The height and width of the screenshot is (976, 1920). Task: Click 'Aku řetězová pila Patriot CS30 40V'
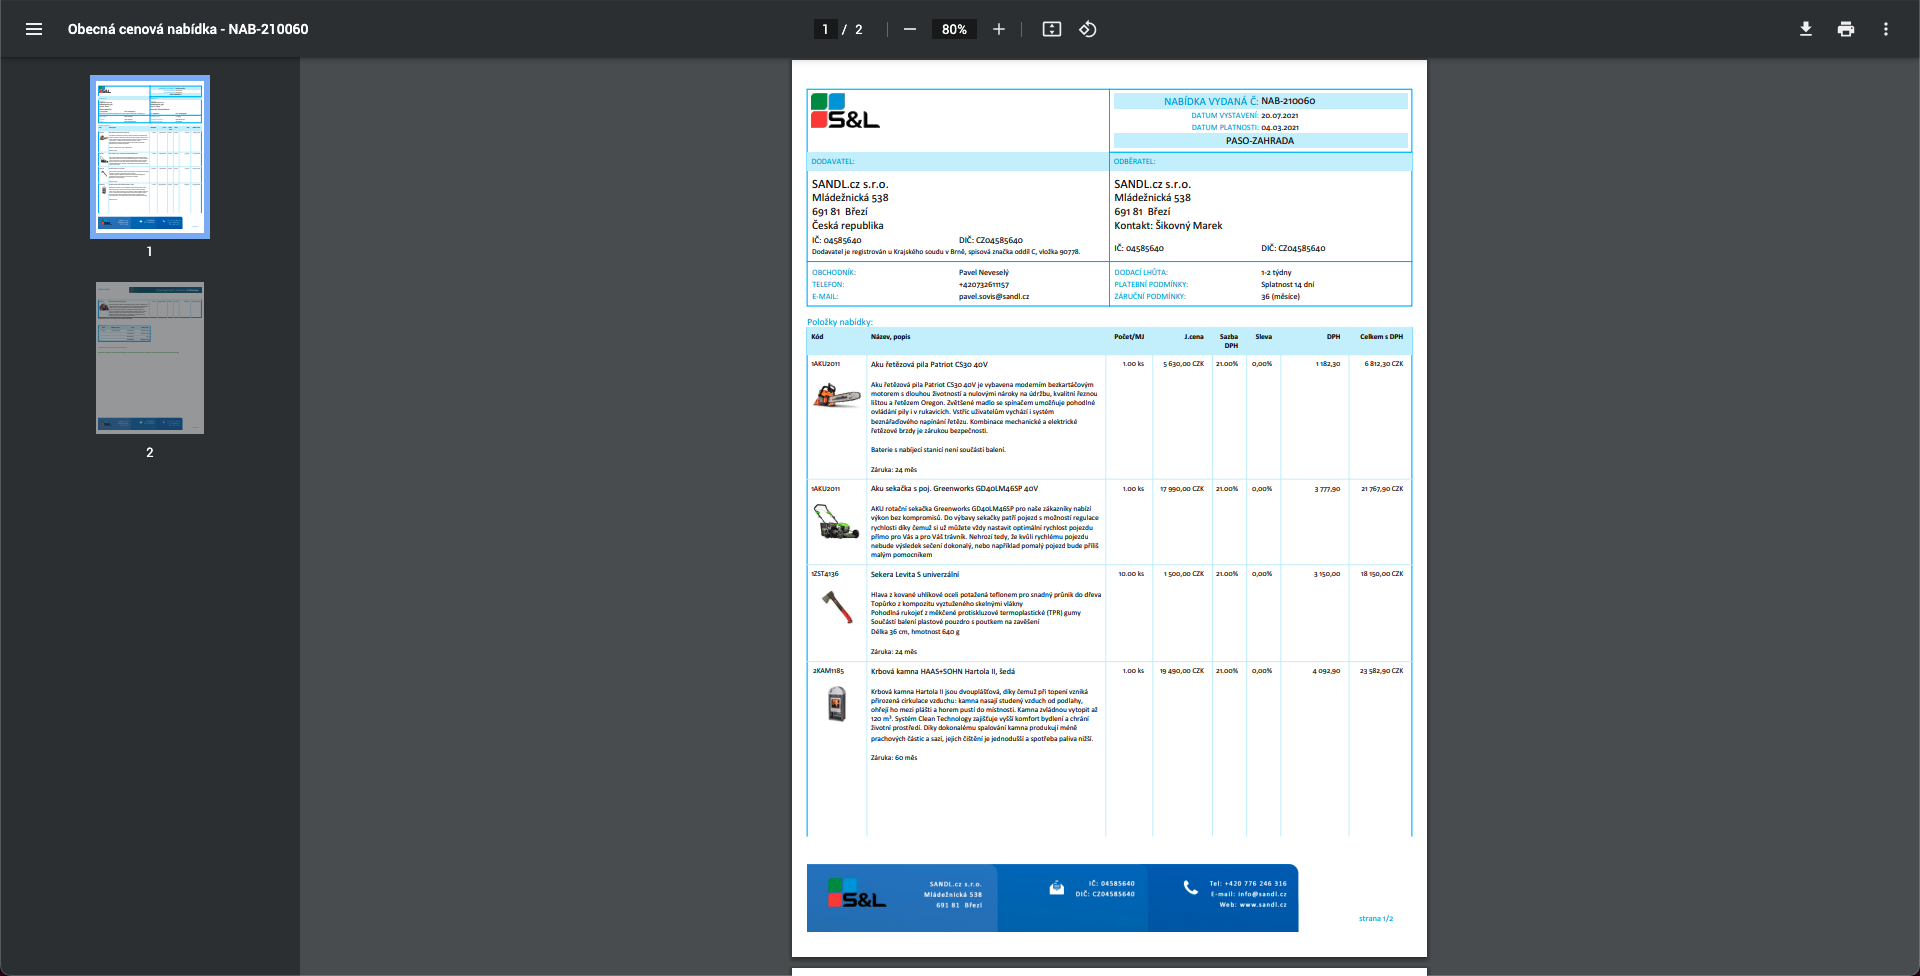(x=929, y=365)
